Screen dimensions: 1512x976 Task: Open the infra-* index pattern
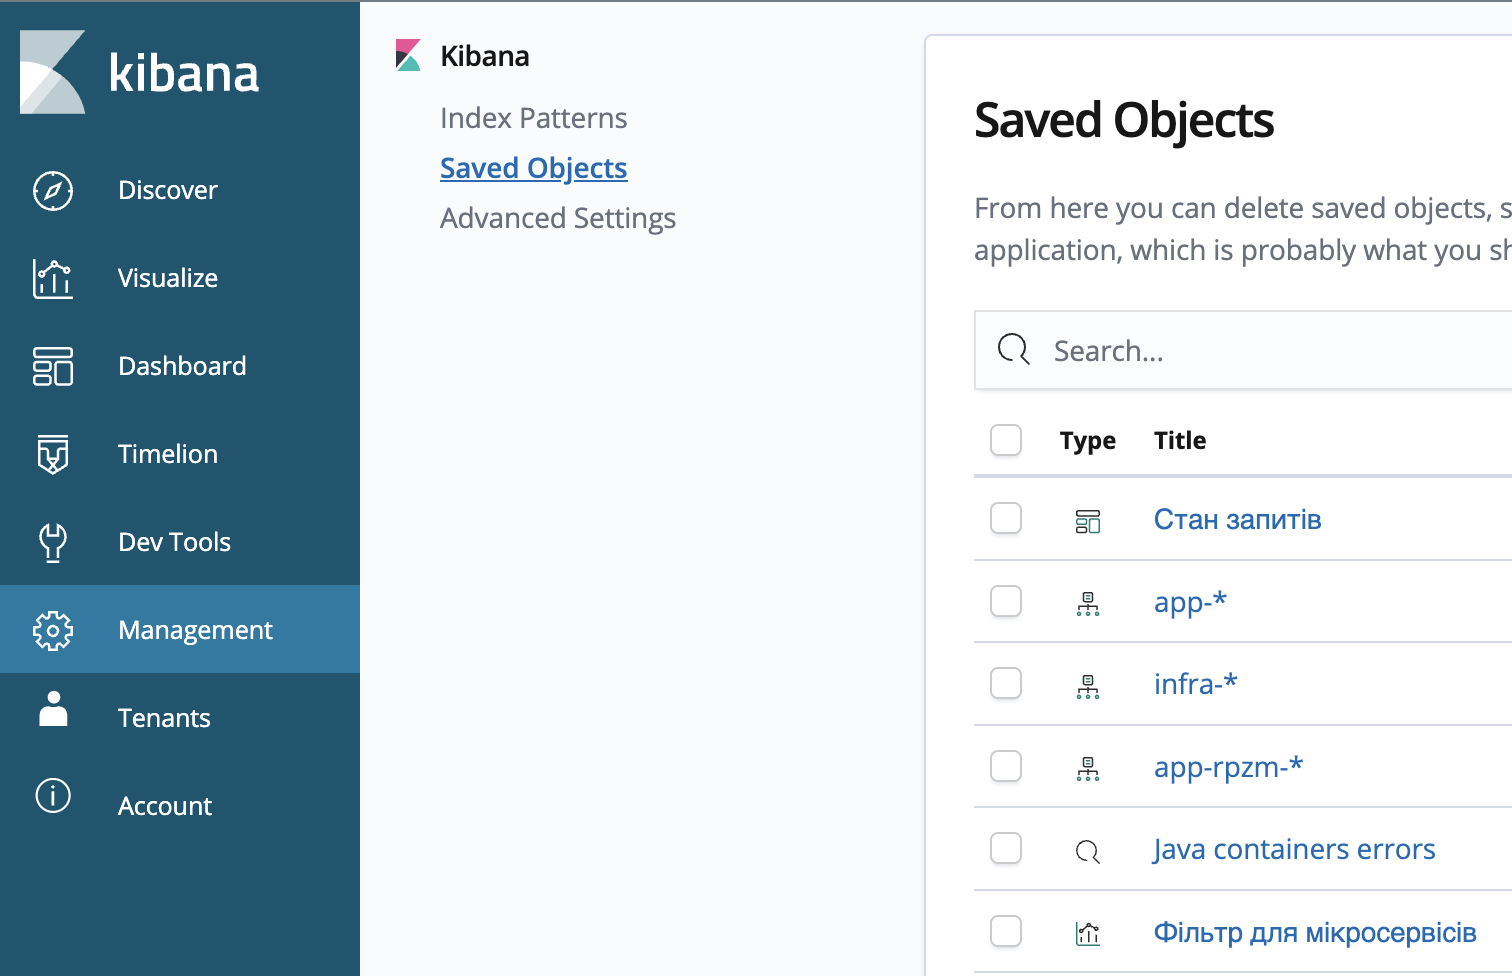[1196, 684]
